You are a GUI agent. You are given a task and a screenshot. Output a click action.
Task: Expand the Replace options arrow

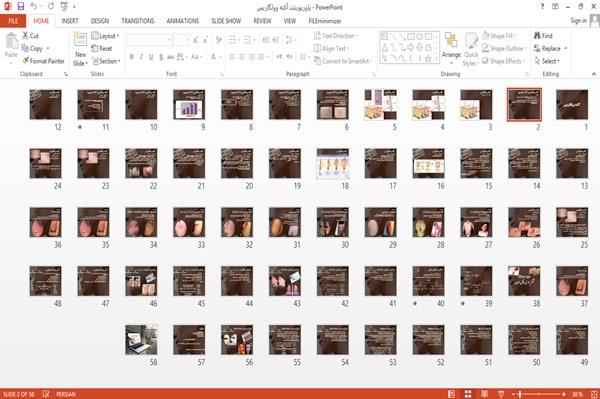point(566,49)
